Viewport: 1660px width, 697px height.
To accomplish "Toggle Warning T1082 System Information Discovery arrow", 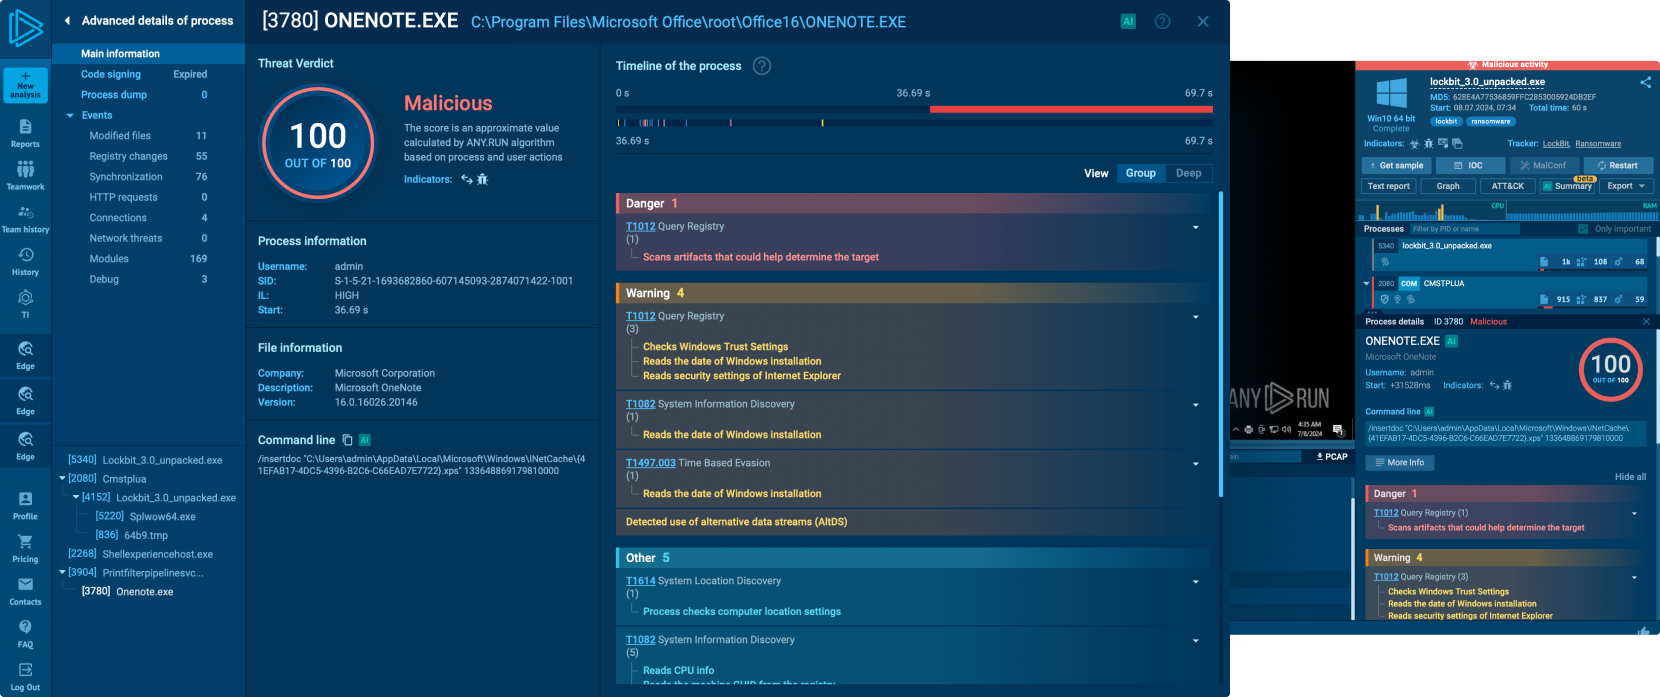I will coord(1196,405).
